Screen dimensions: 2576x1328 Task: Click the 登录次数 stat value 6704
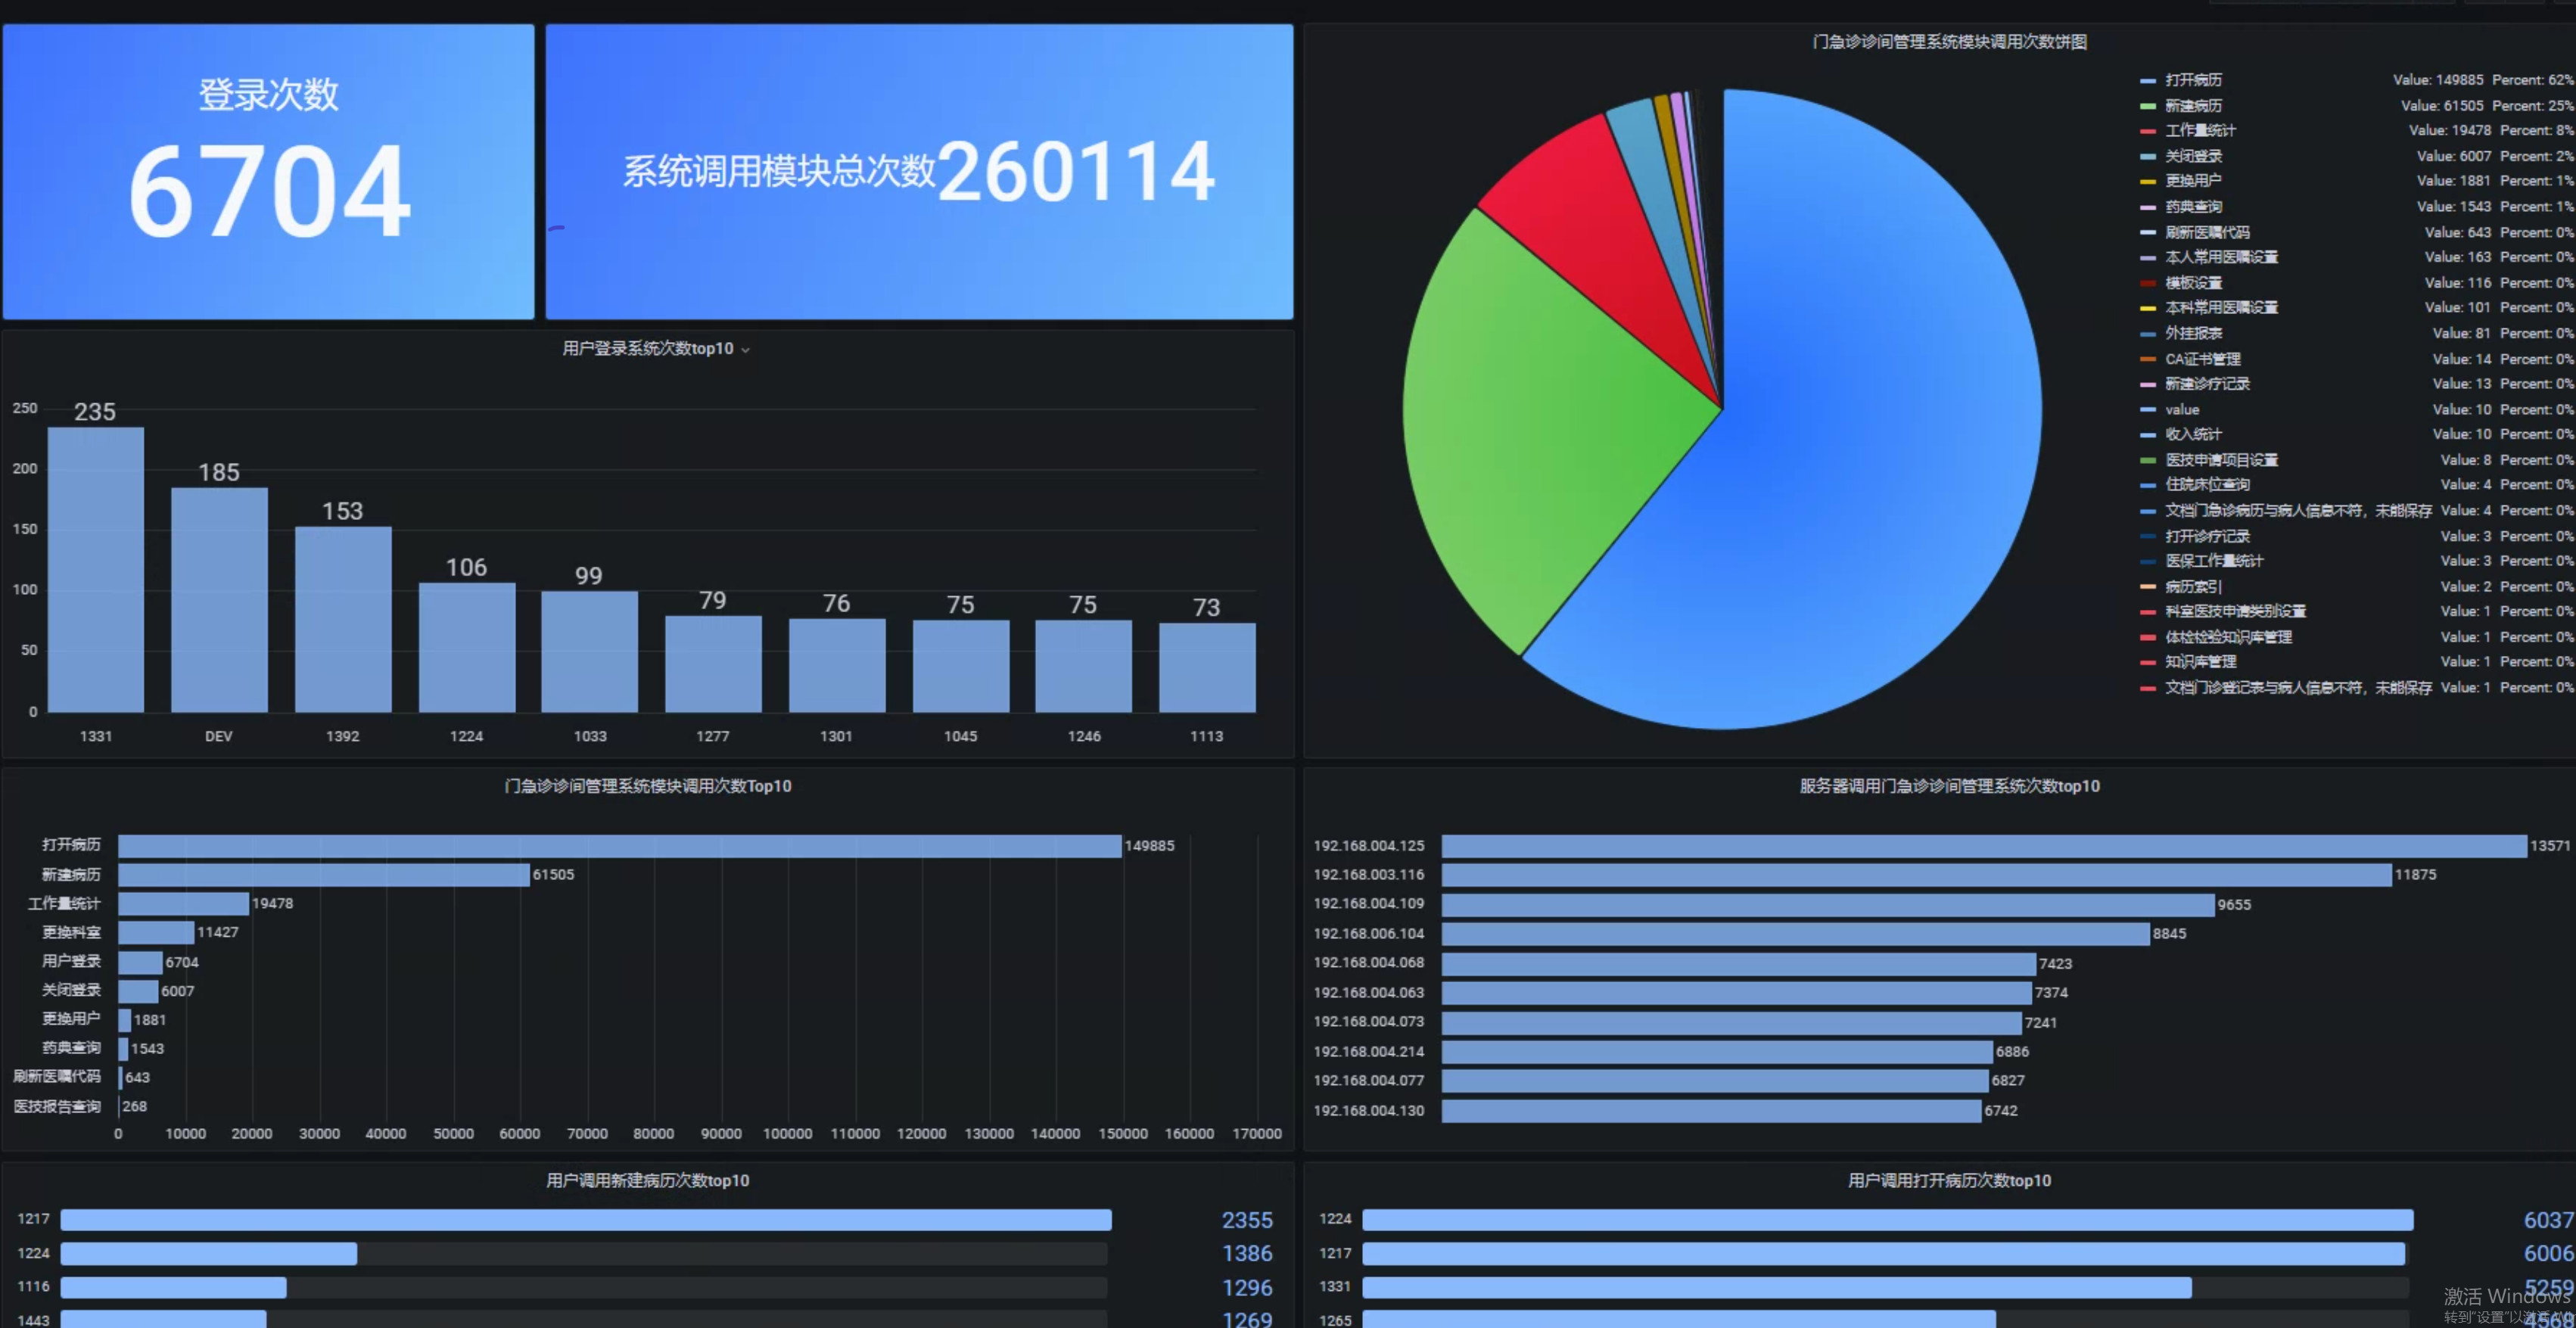click(x=269, y=191)
